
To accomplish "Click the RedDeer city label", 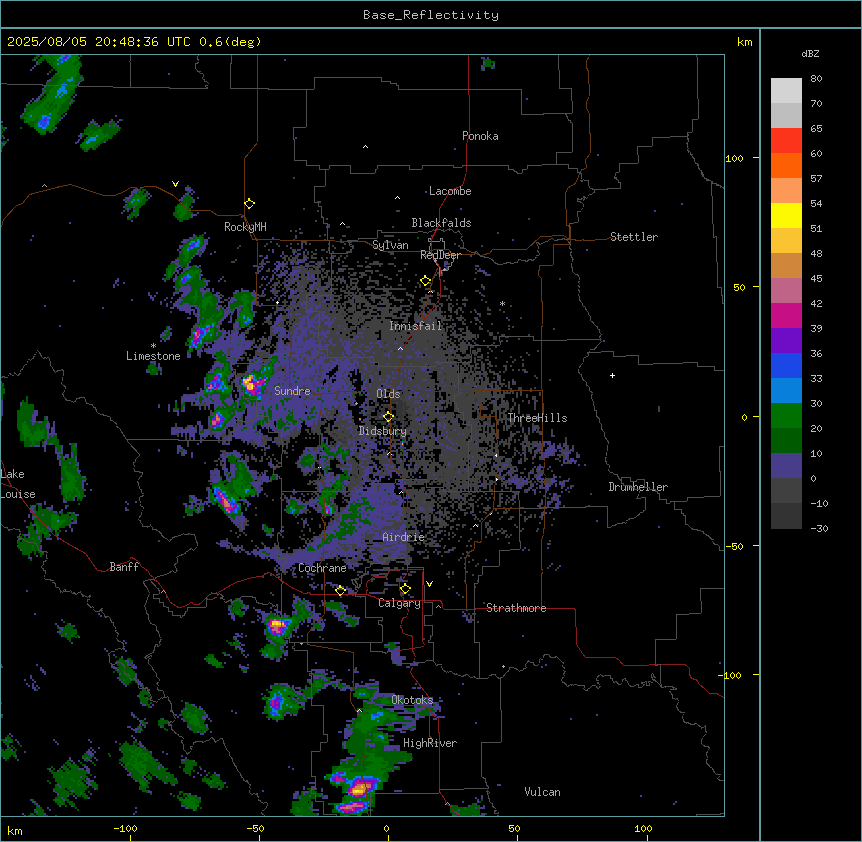I will 440,255.
